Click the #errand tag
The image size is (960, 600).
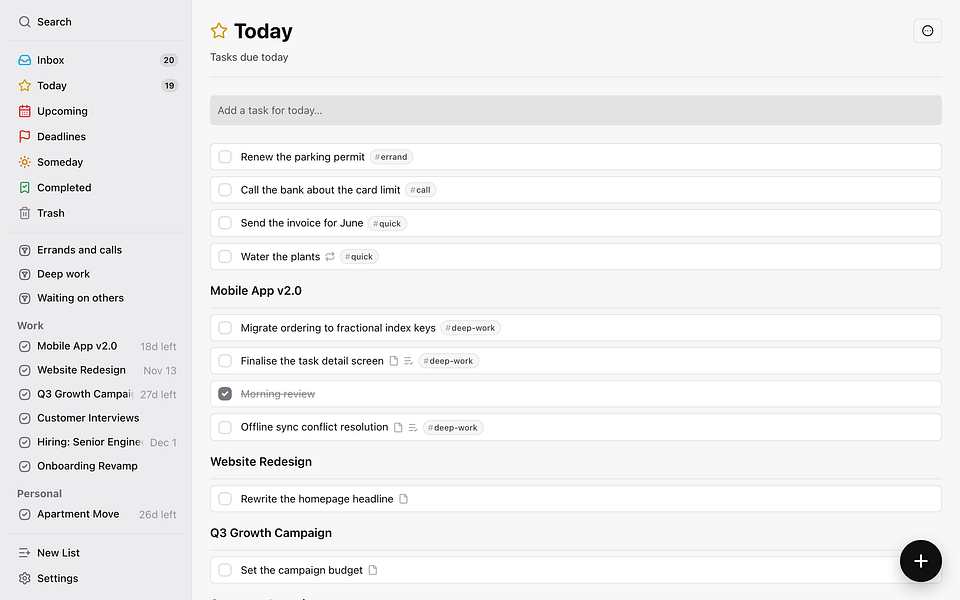[391, 157]
